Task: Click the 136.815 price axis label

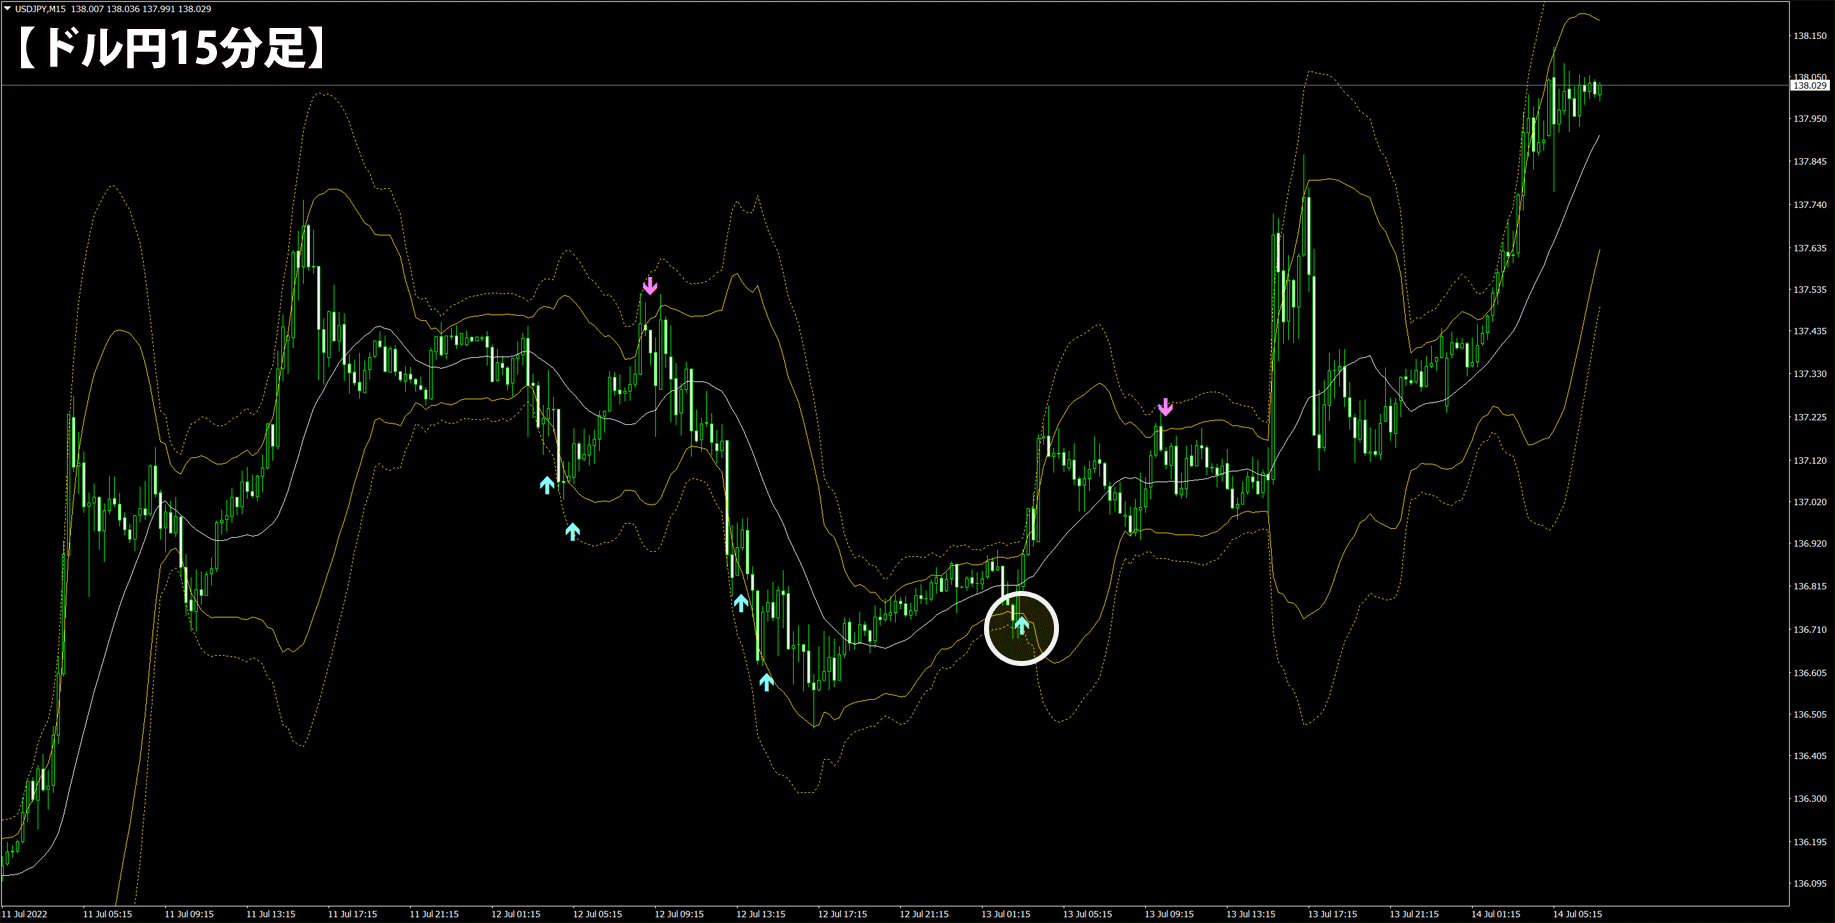Action: (1810, 587)
